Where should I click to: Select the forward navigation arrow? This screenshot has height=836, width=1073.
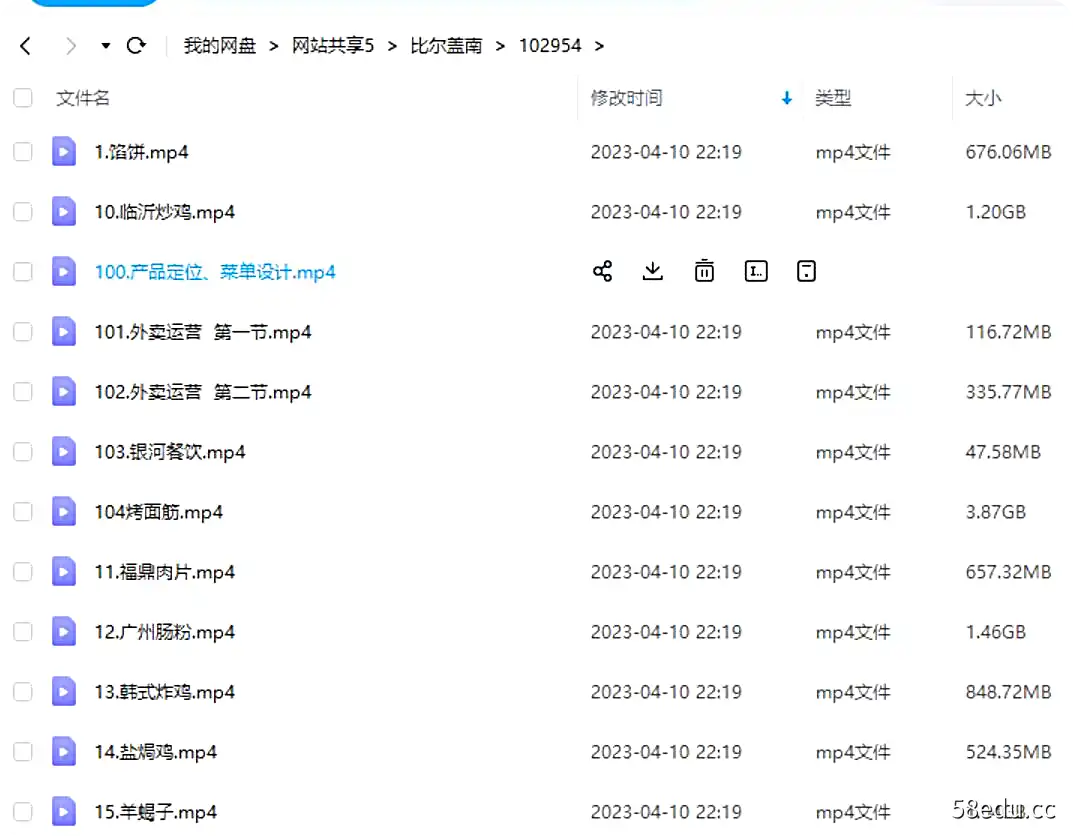(70, 45)
